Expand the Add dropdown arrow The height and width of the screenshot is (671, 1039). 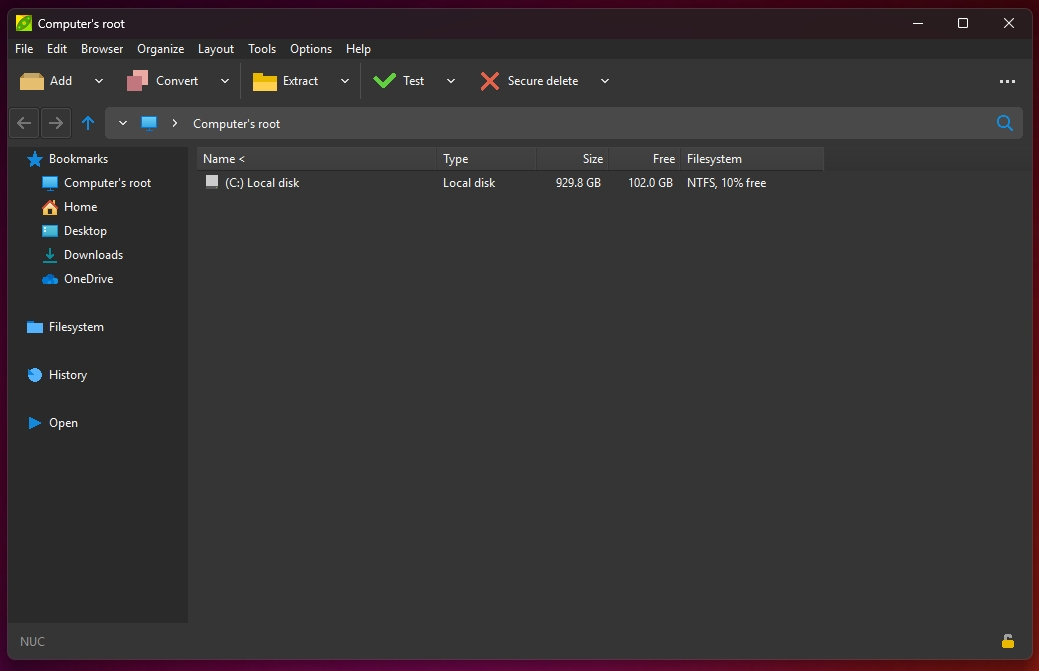pos(99,81)
